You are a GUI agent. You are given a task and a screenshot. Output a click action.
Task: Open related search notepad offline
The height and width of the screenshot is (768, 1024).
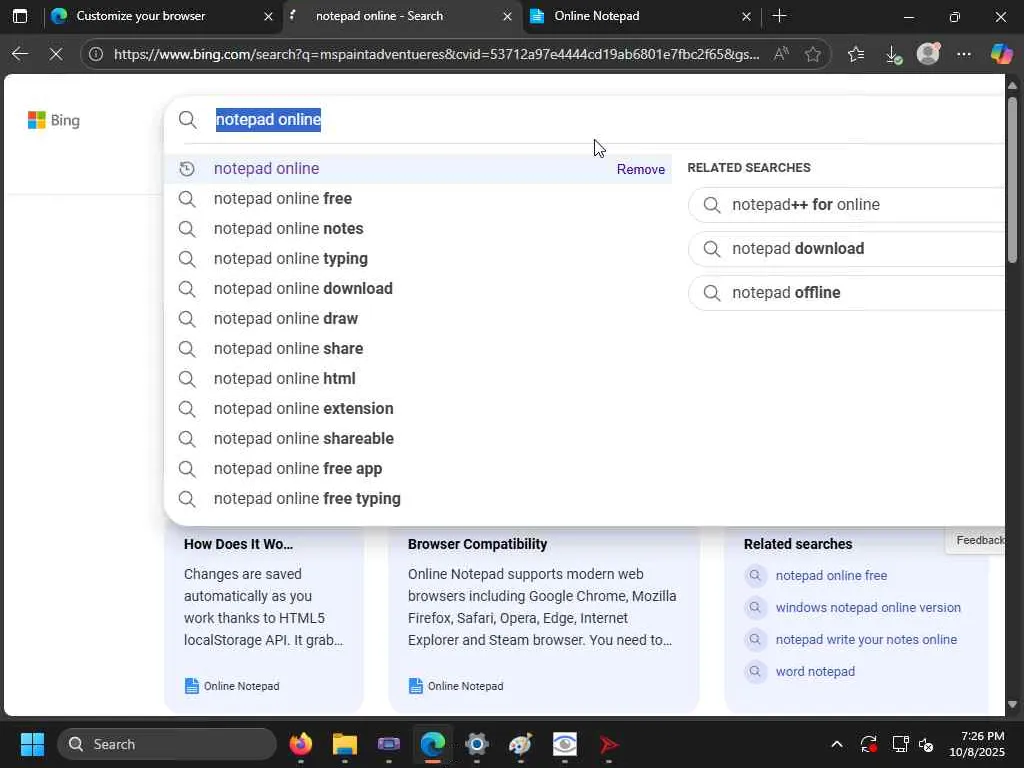[846, 293]
